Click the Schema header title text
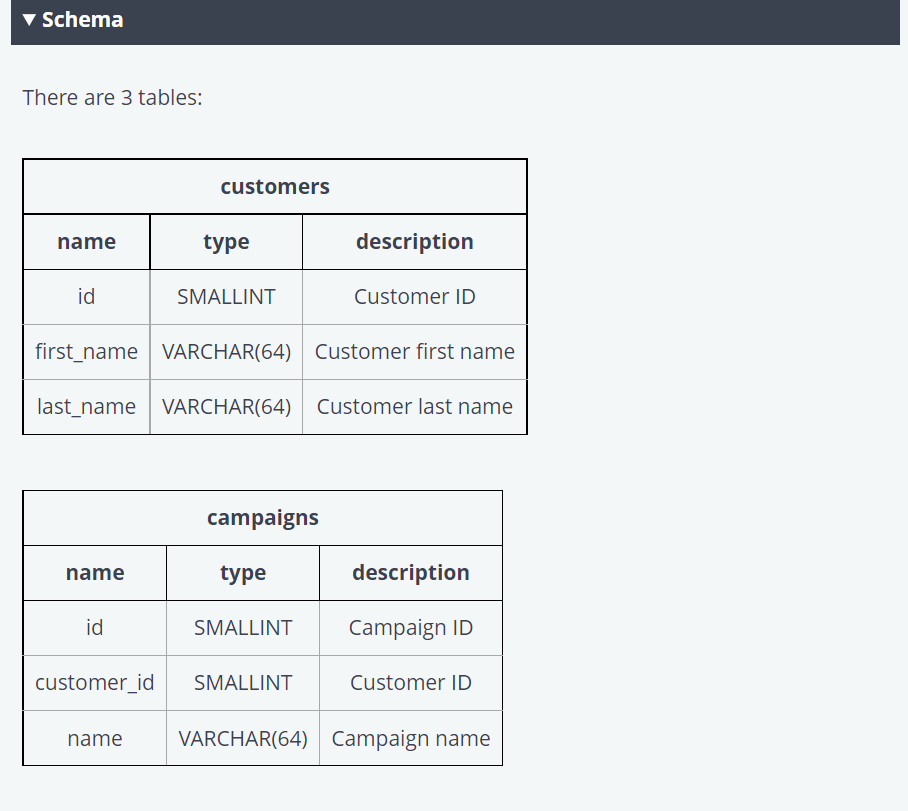The width and height of the screenshot is (908, 811). point(83,20)
